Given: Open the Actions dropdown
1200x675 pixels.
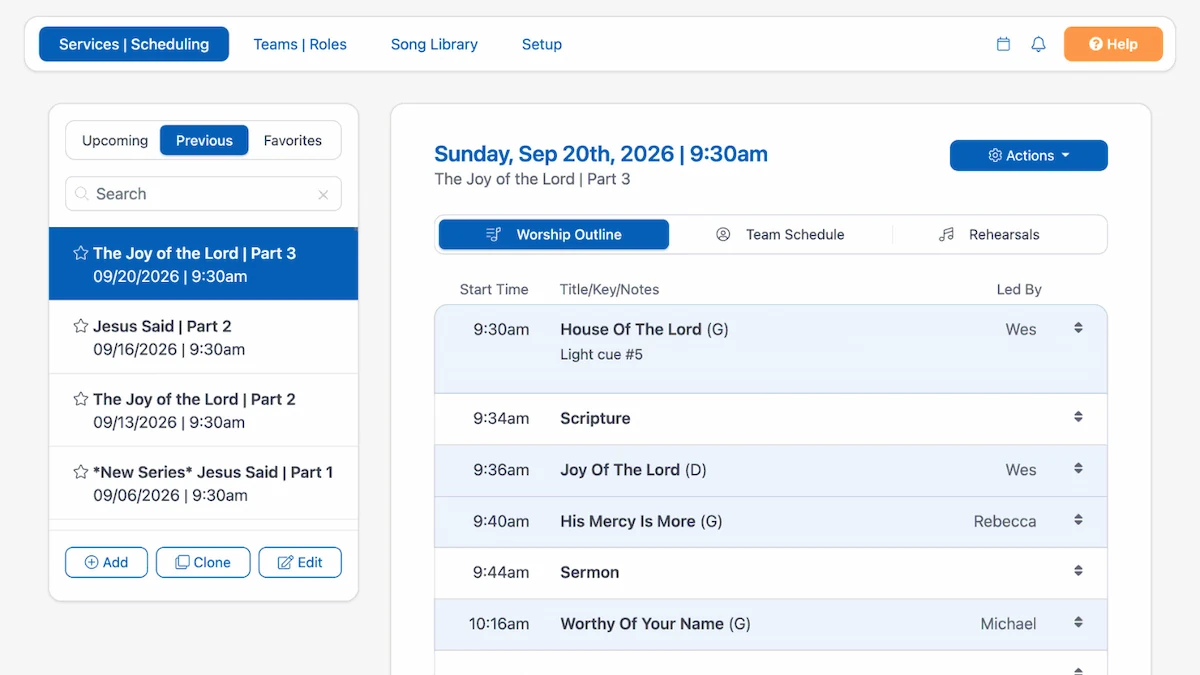Looking at the screenshot, I should (x=1029, y=155).
